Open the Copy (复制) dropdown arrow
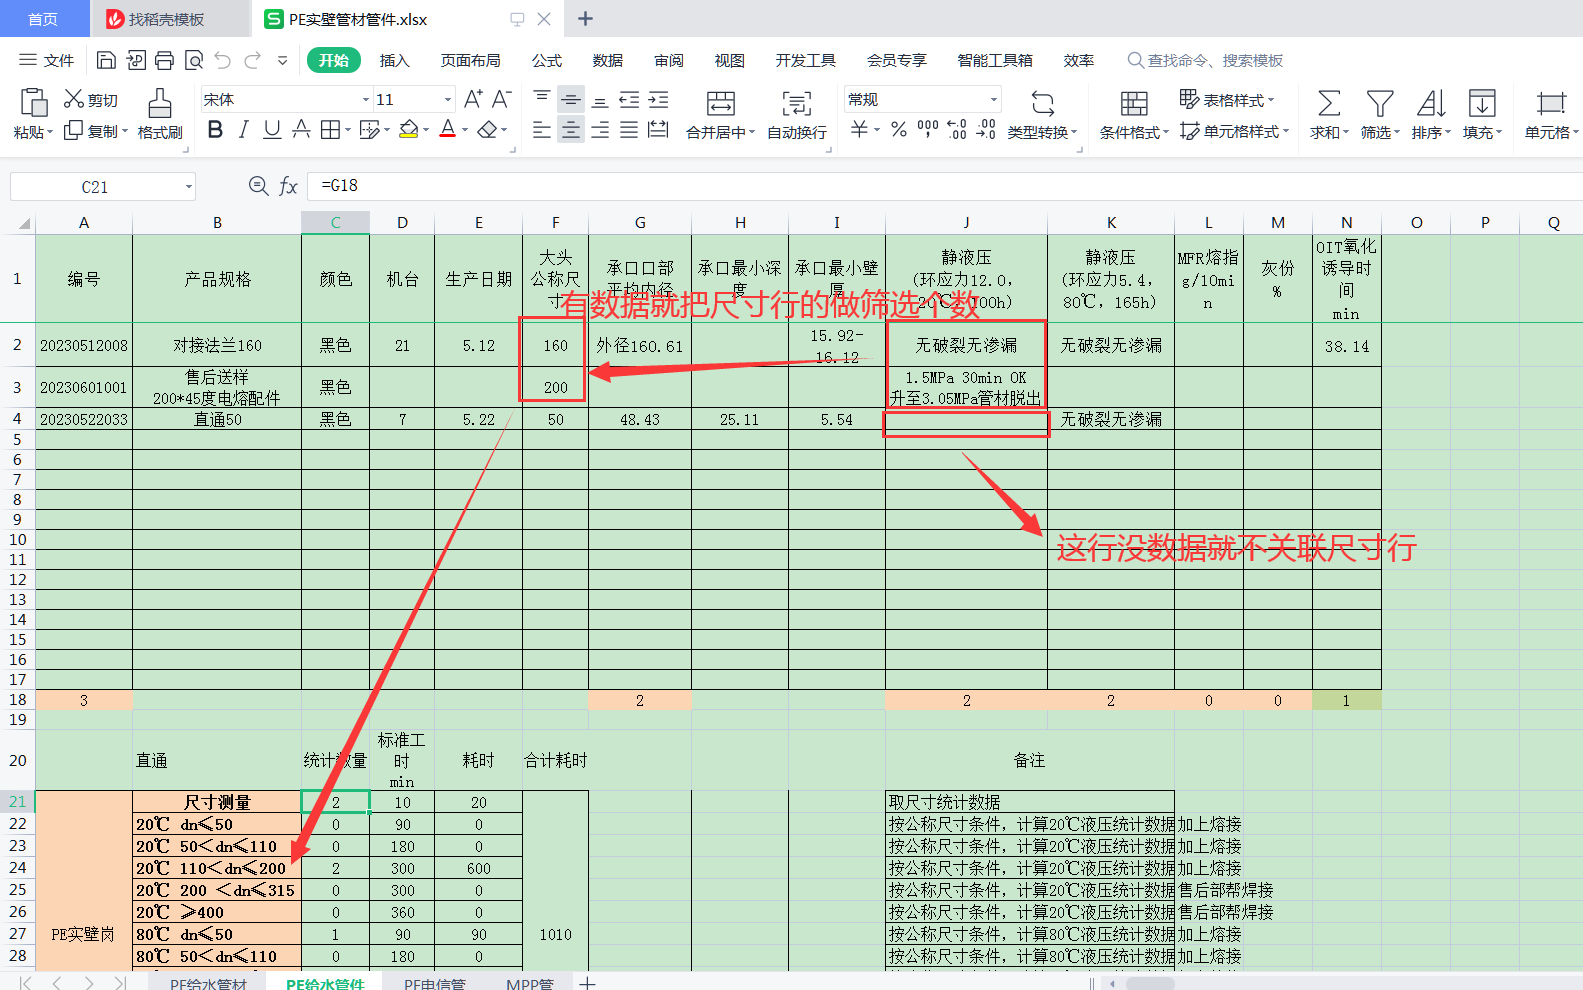1583x990 pixels. (x=125, y=131)
